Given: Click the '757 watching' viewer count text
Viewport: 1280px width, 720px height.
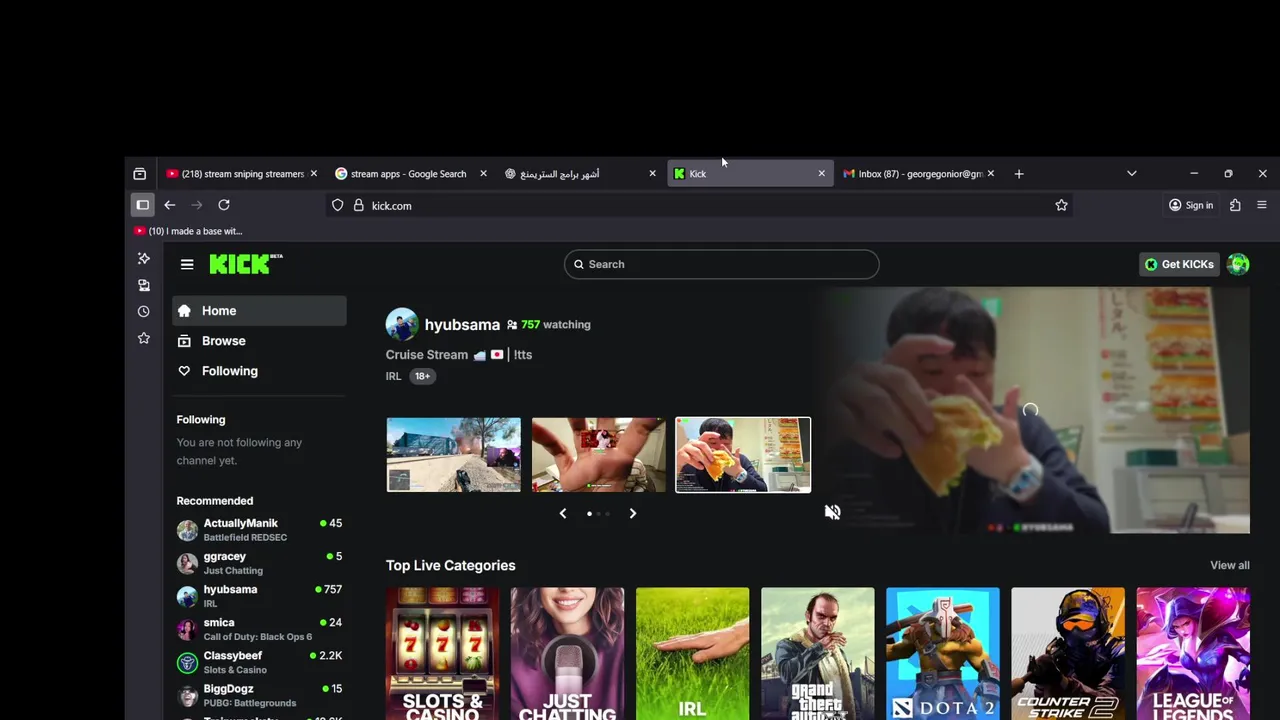Looking at the screenshot, I should [556, 325].
